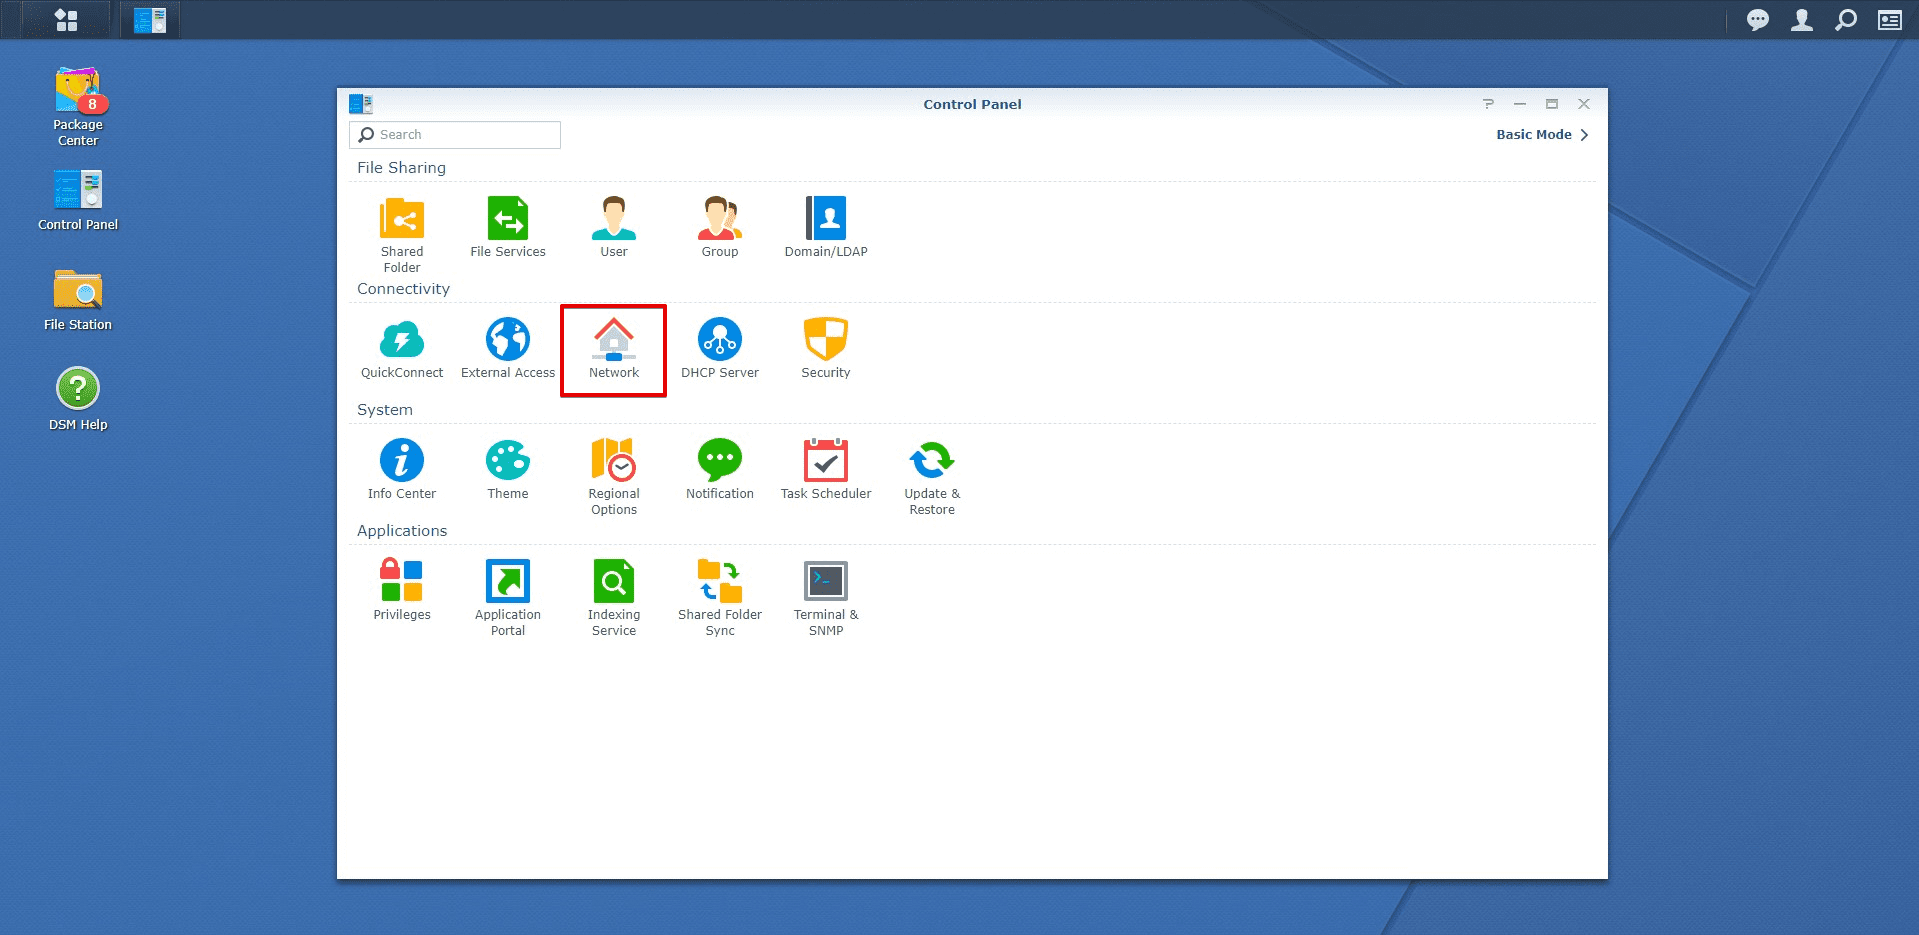Open Domain/LDAP configuration

click(x=825, y=220)
